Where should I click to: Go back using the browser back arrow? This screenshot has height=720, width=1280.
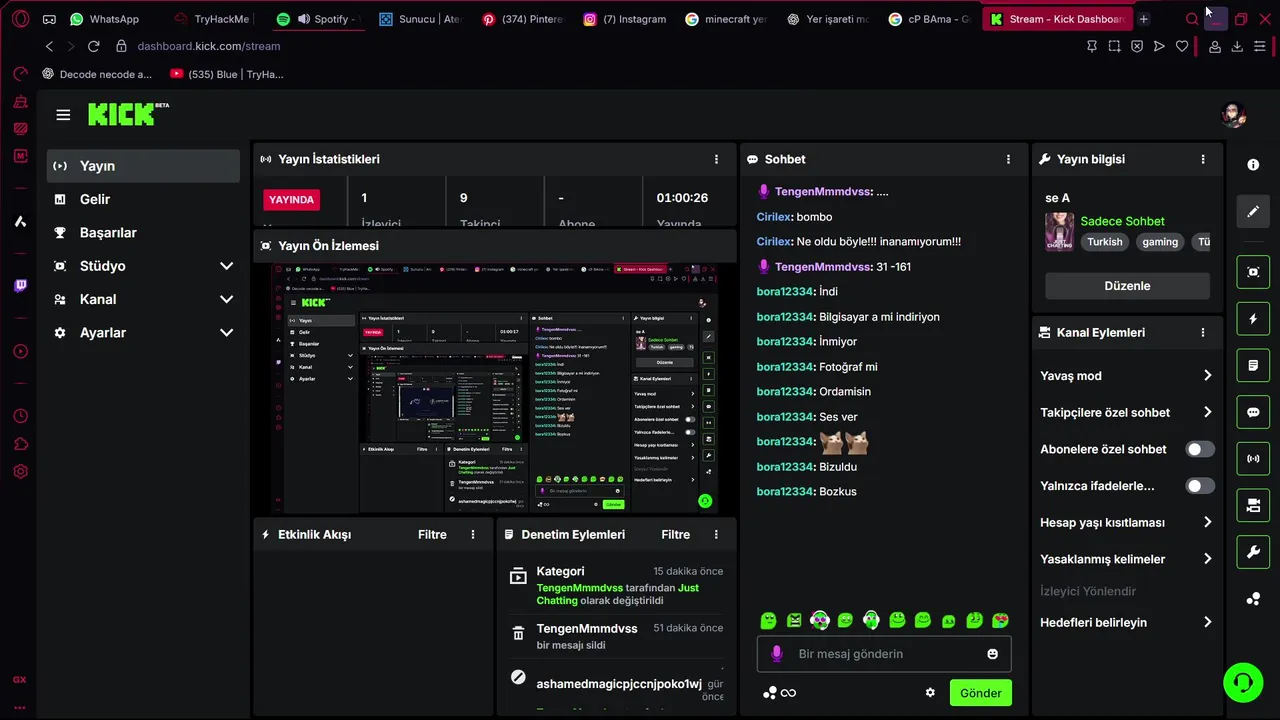pos(49,46)
